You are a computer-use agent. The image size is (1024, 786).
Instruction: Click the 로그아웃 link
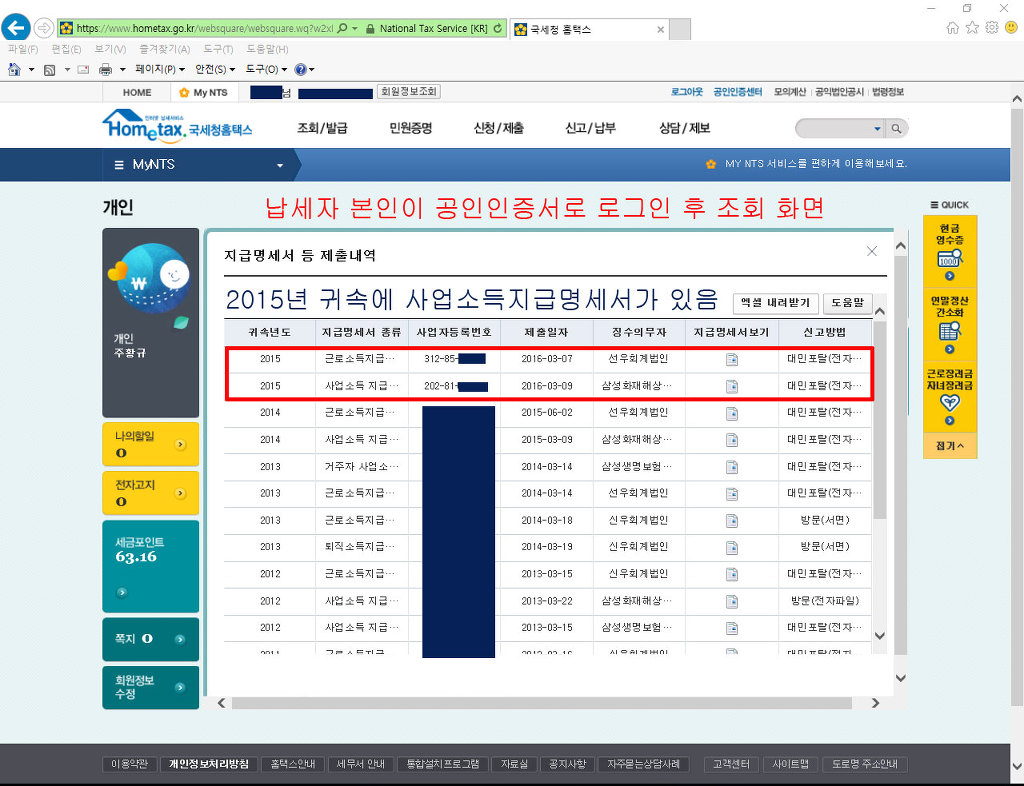(687, 92)
